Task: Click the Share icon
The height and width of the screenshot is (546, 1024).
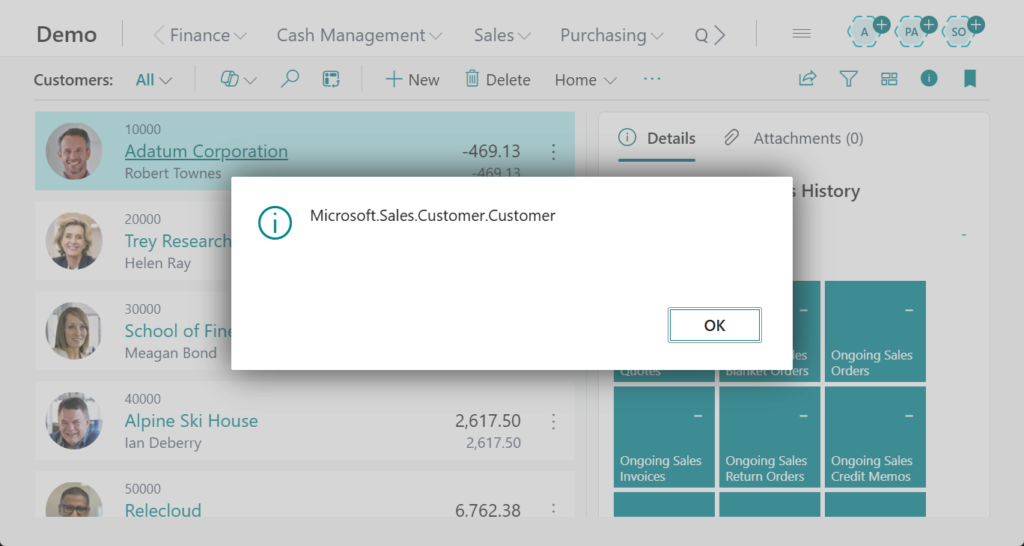Action: [x=807, y=79]
